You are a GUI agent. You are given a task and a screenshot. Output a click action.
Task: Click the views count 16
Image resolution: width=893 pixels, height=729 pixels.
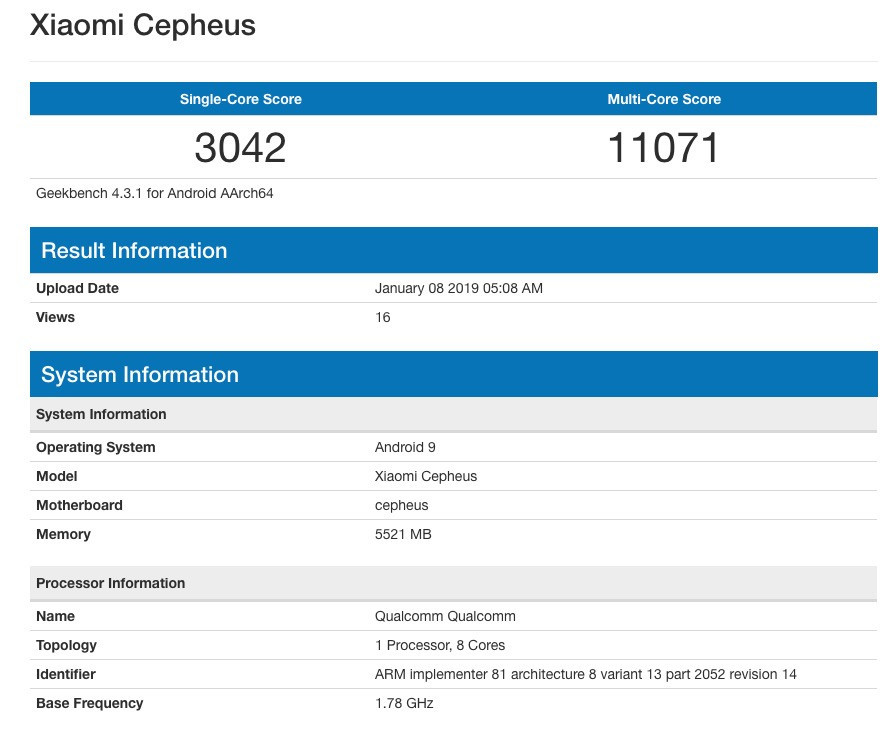pyautogui.click(x=383, y=317)
